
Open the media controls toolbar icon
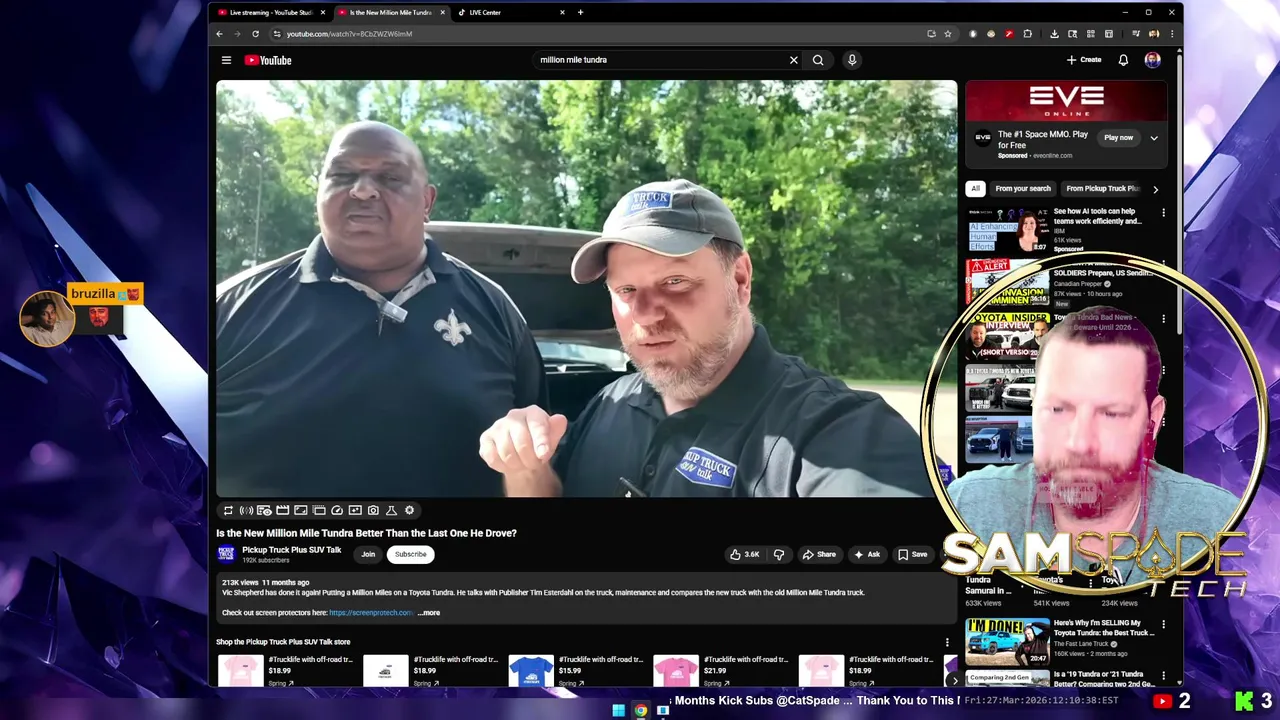[x=1136, y=34]
